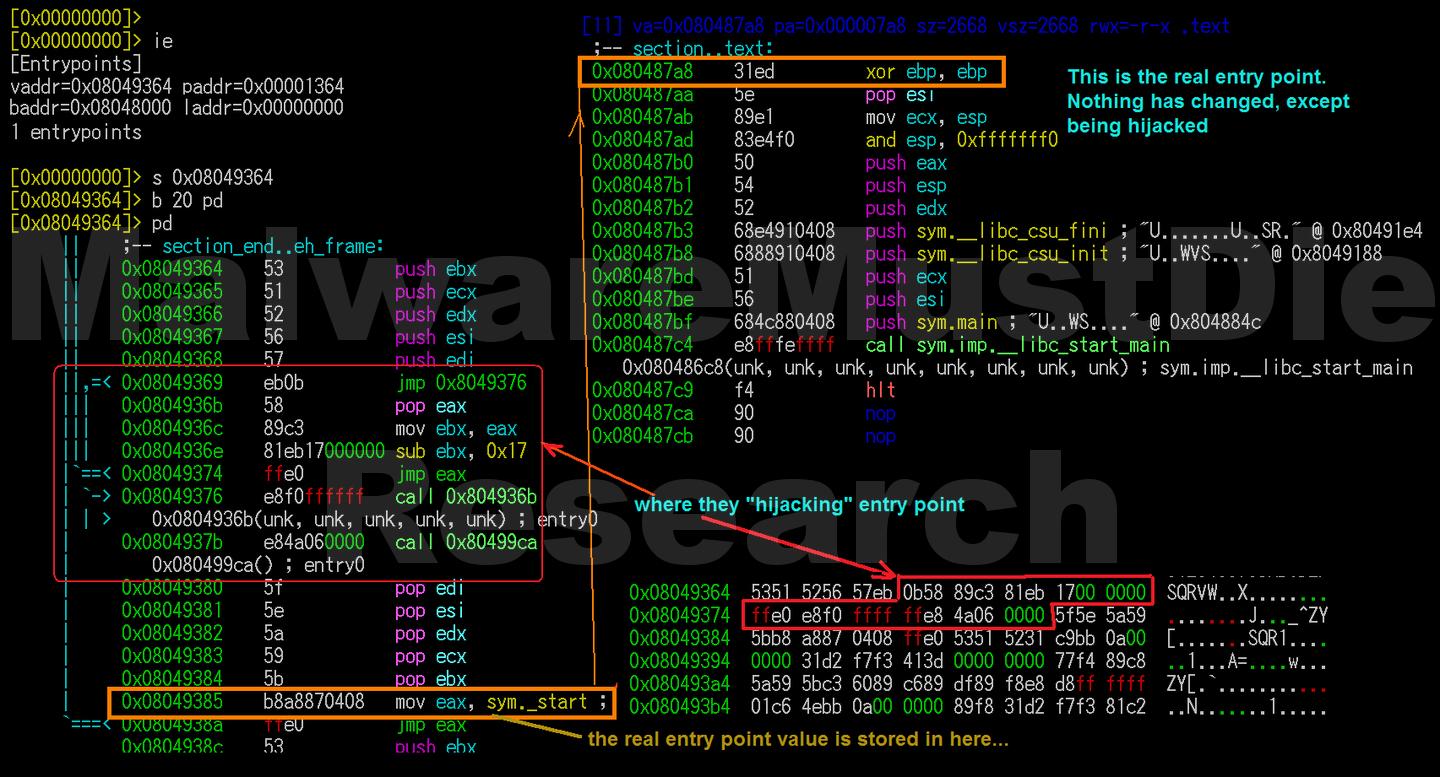Click the "laddr=0x00000000" value
The image size is (1440, 777).
(262, 108)
